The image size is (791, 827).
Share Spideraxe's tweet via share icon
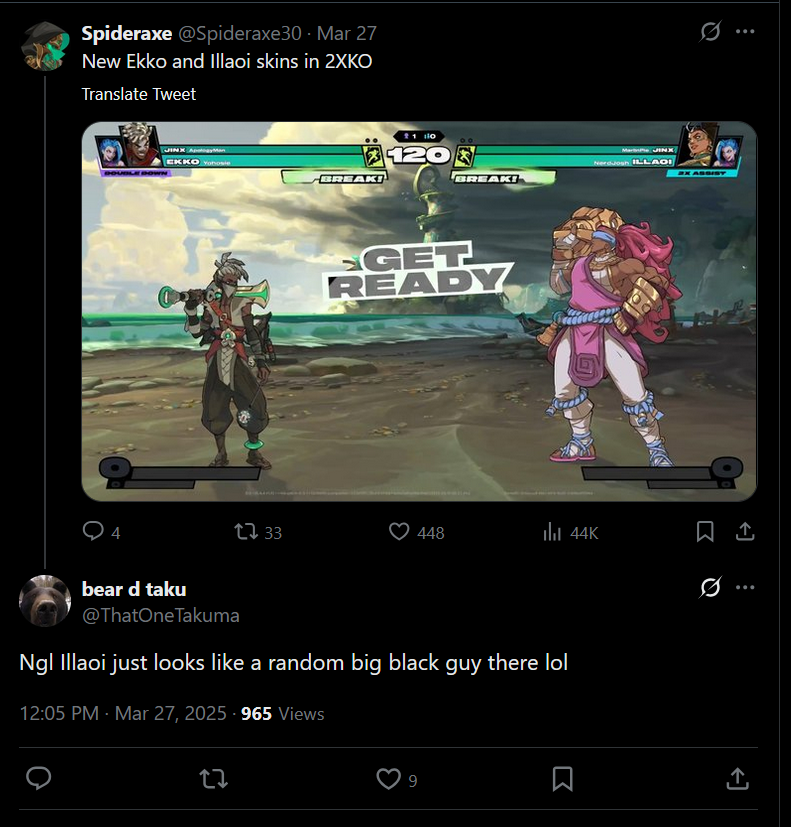point(745,532)
